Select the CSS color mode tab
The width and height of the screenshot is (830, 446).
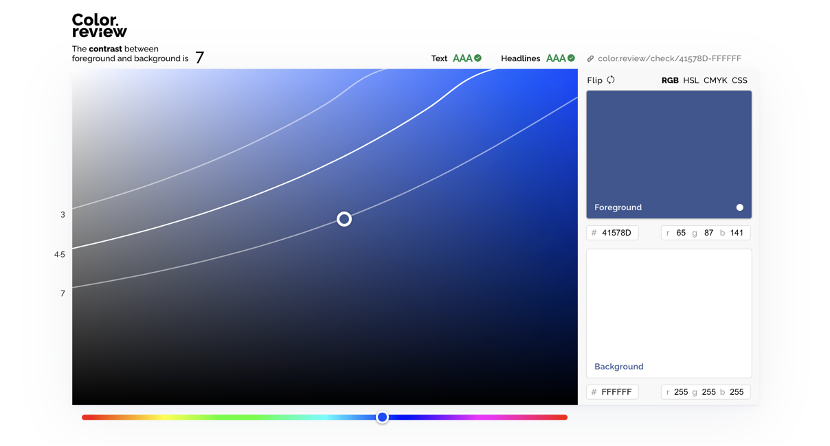[739, 80]
